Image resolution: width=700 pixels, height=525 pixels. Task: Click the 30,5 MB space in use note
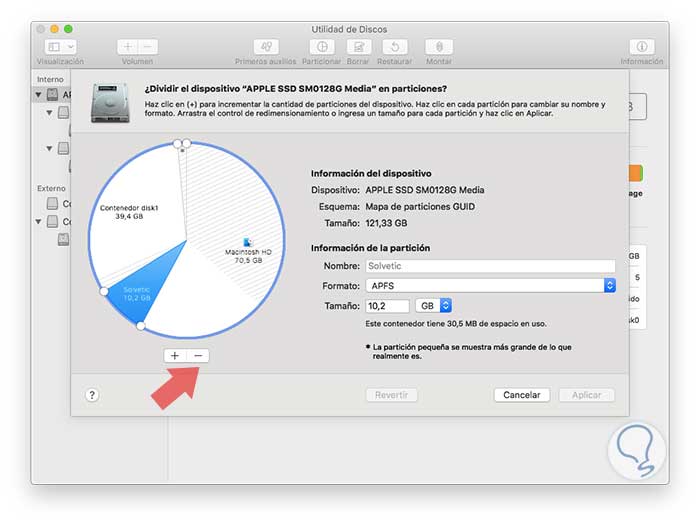tap(456, 324)
